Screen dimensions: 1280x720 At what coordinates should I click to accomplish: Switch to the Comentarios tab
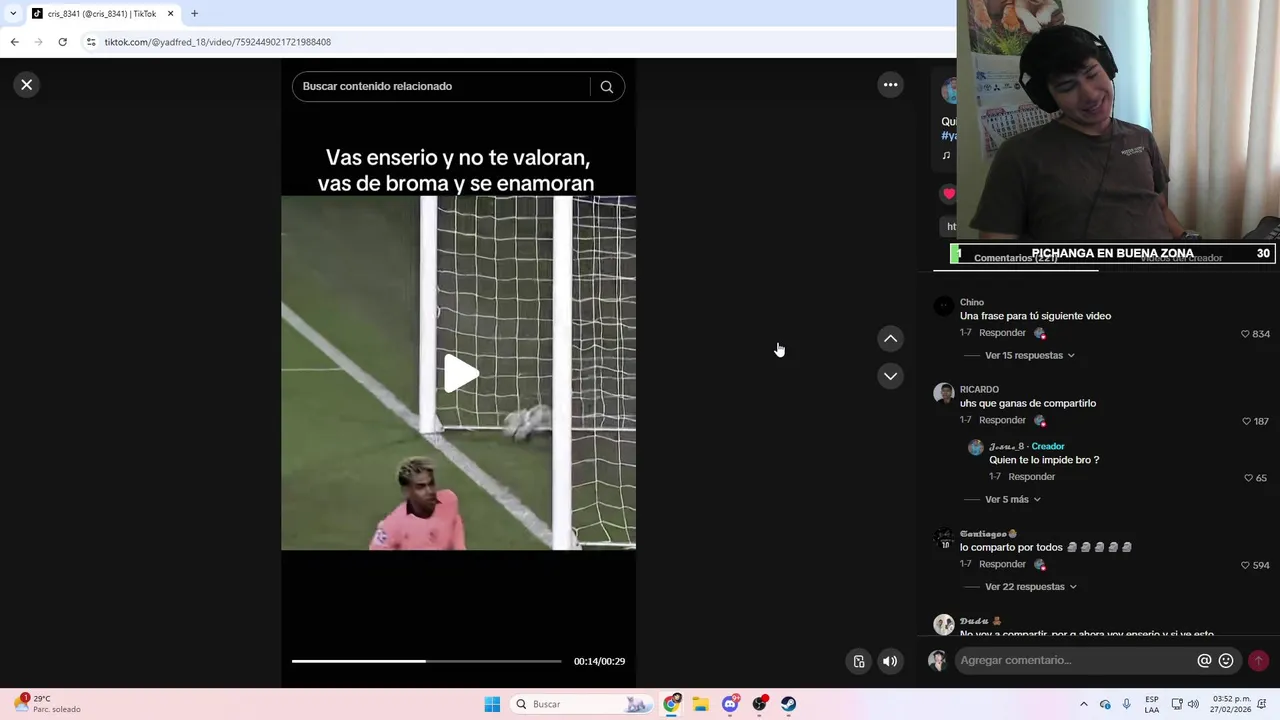[x=1015, y=258]
